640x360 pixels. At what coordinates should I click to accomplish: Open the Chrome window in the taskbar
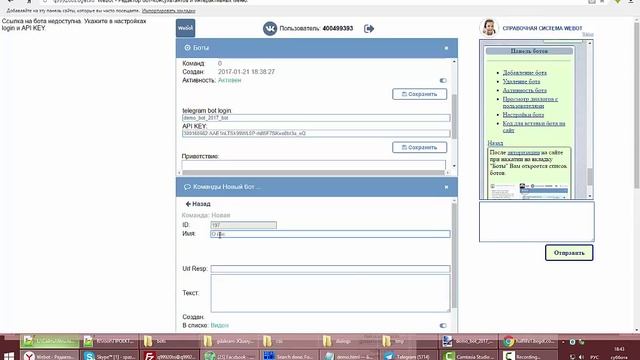point(529,341)
